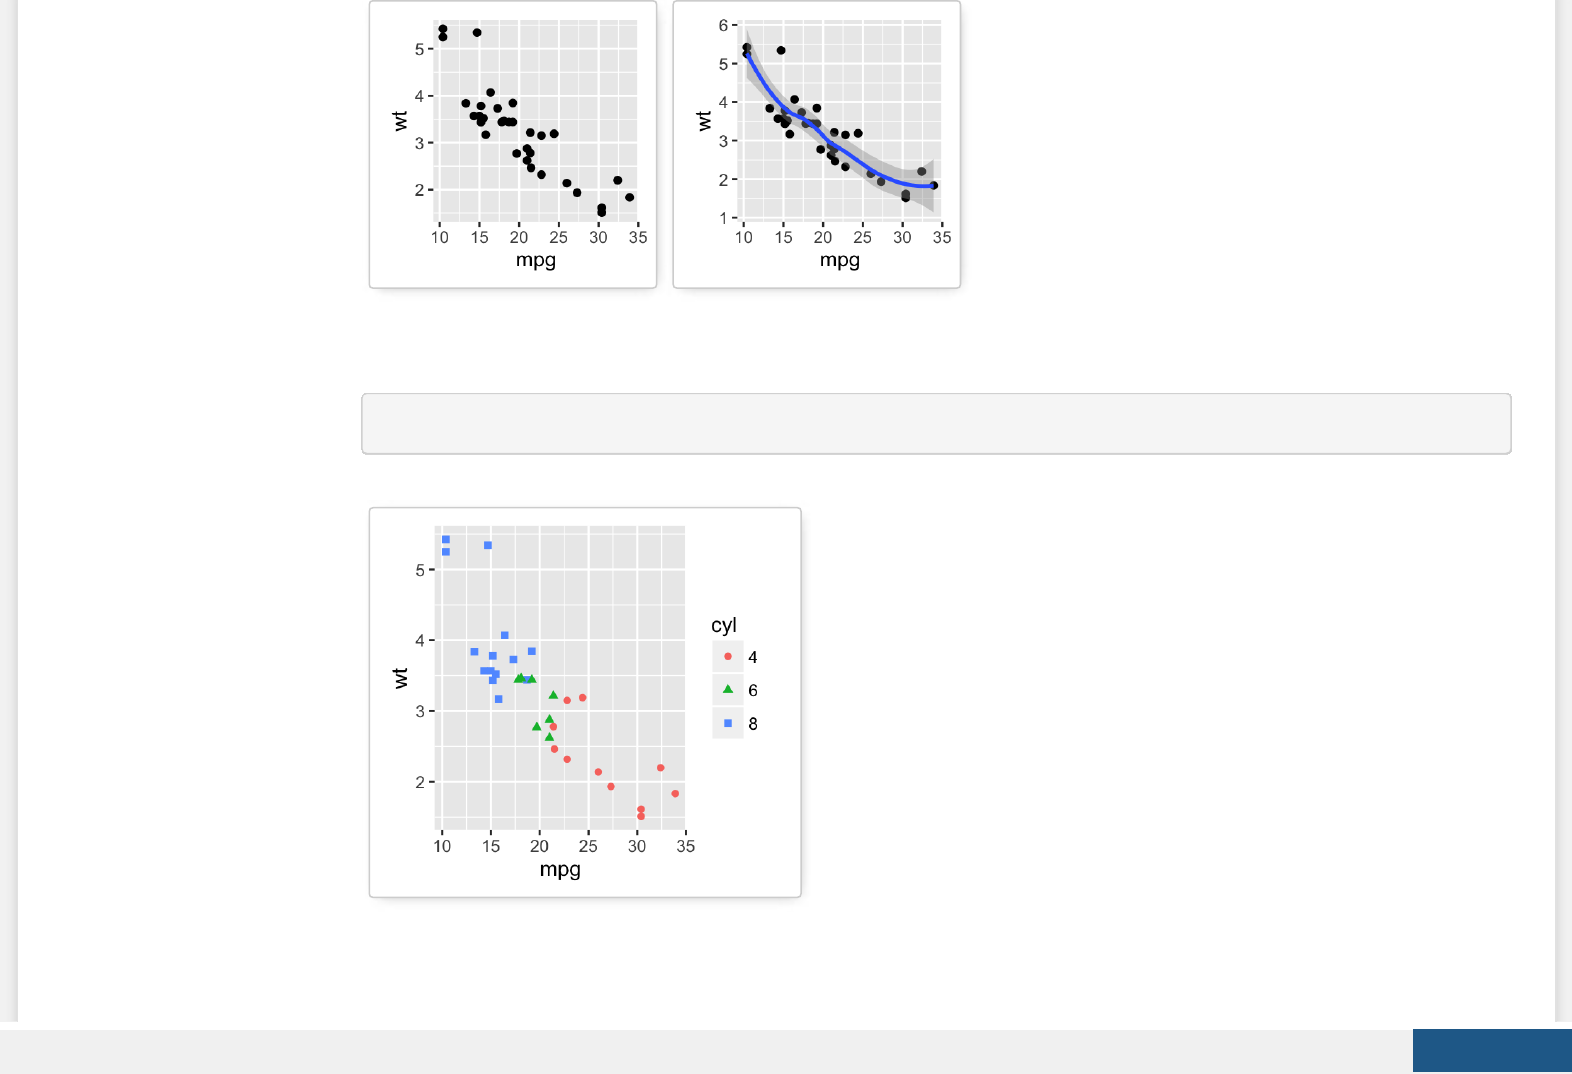Click the "cyl" legend title

pyautogui.click(x=724, y=625)
